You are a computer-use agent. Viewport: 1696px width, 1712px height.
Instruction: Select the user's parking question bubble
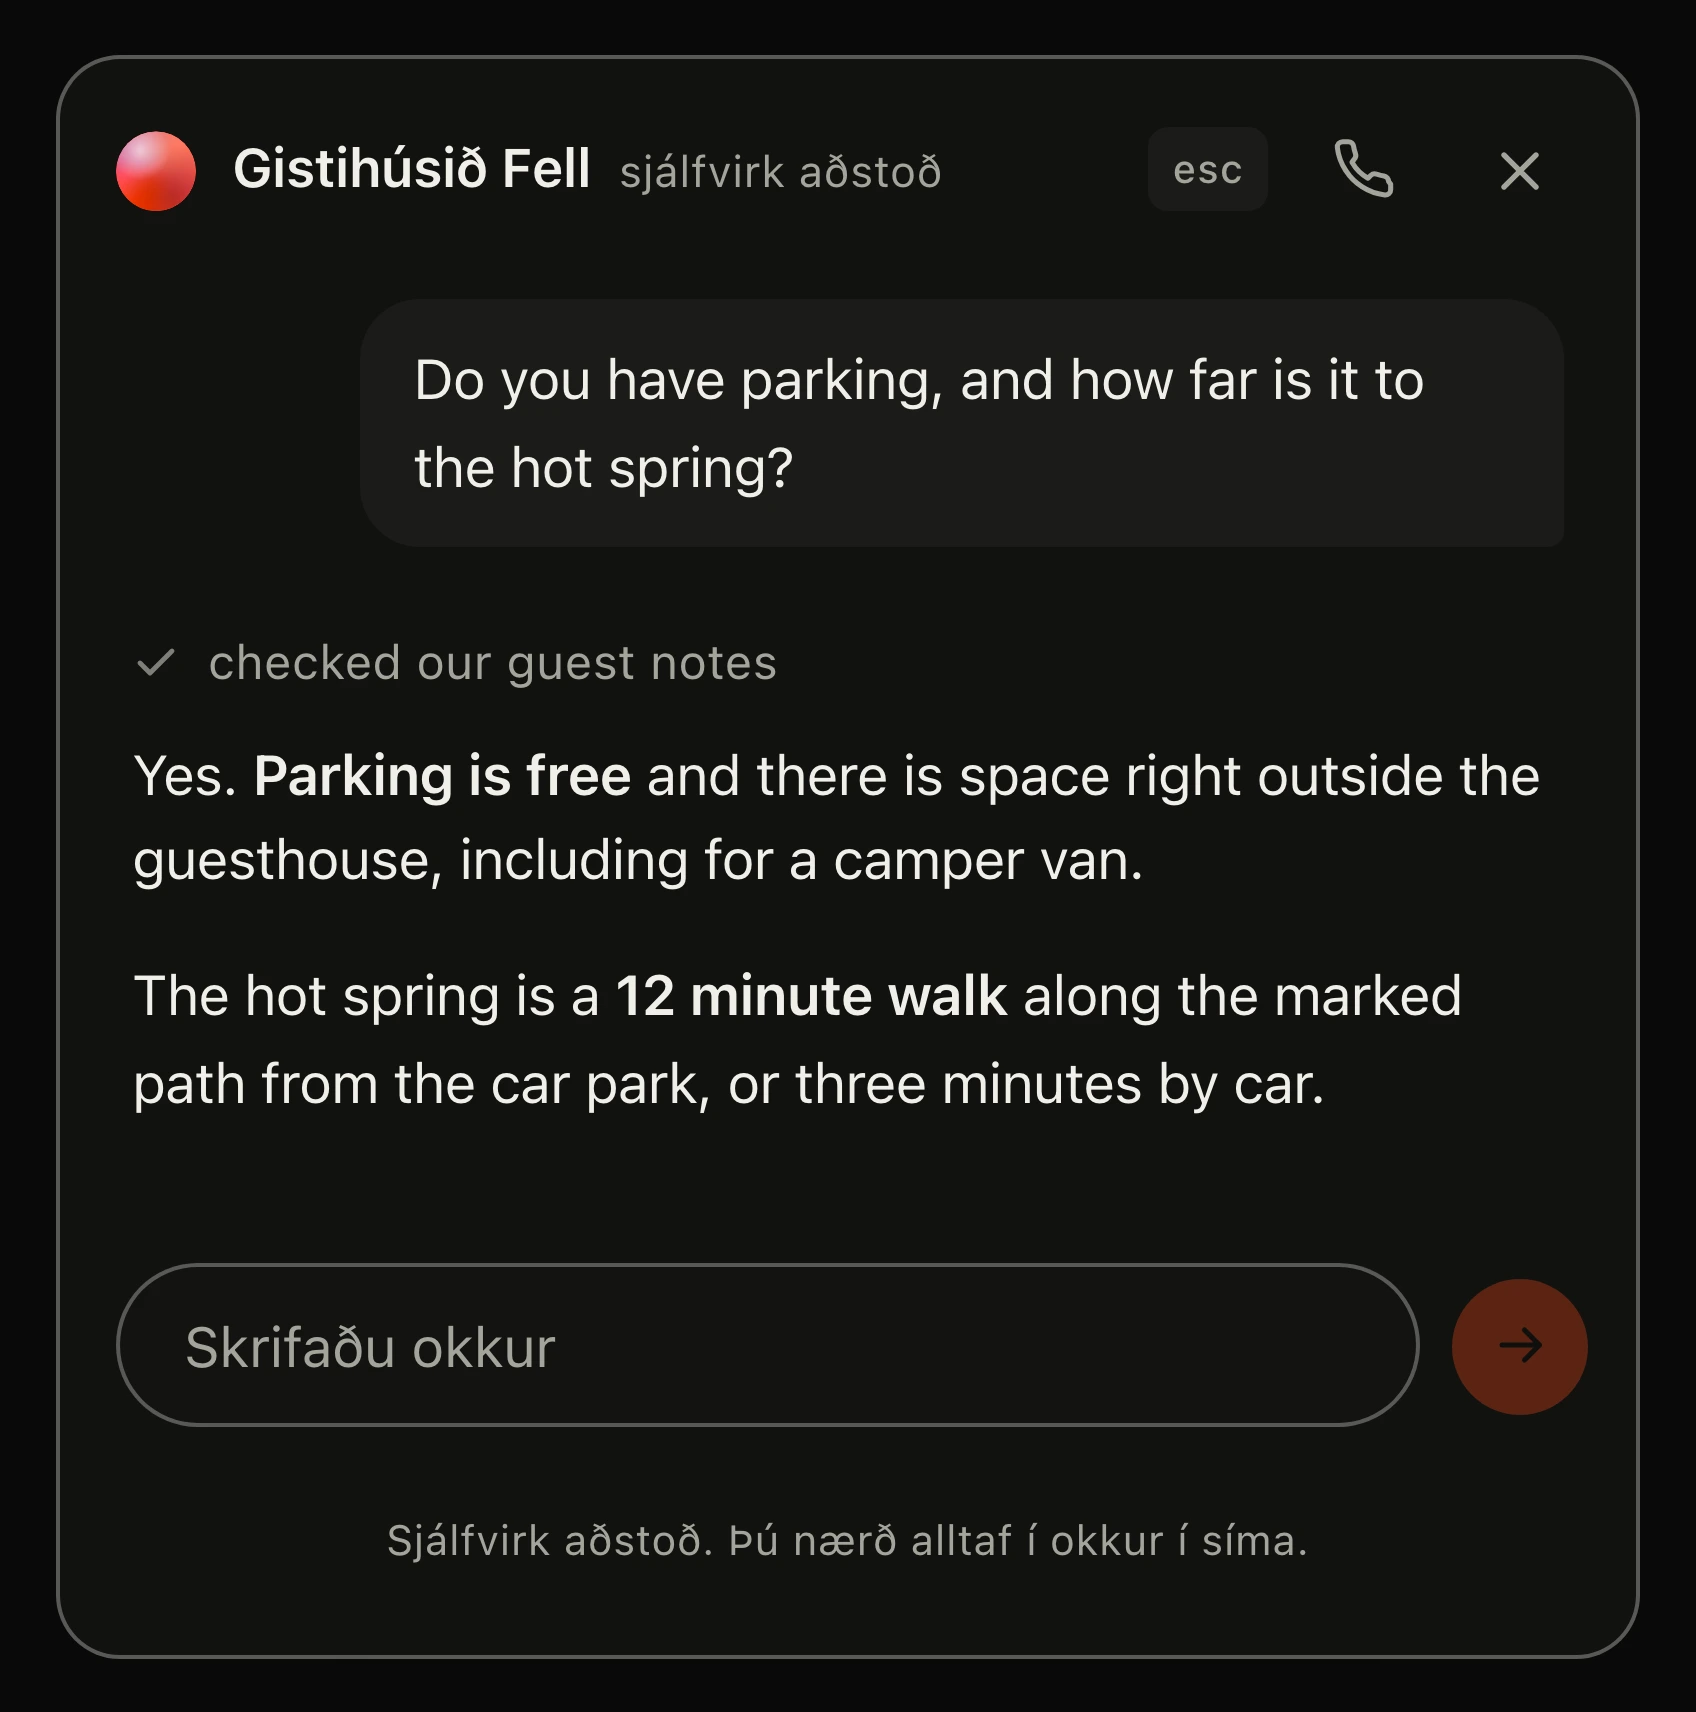962,423
